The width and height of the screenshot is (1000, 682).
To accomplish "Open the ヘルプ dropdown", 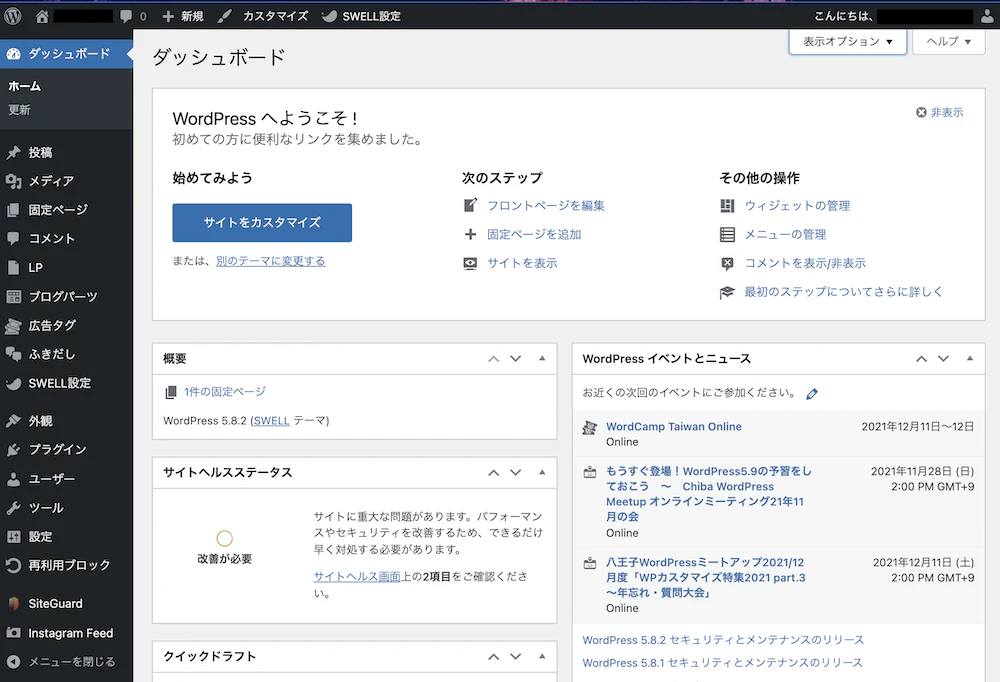I will point(948,41).
